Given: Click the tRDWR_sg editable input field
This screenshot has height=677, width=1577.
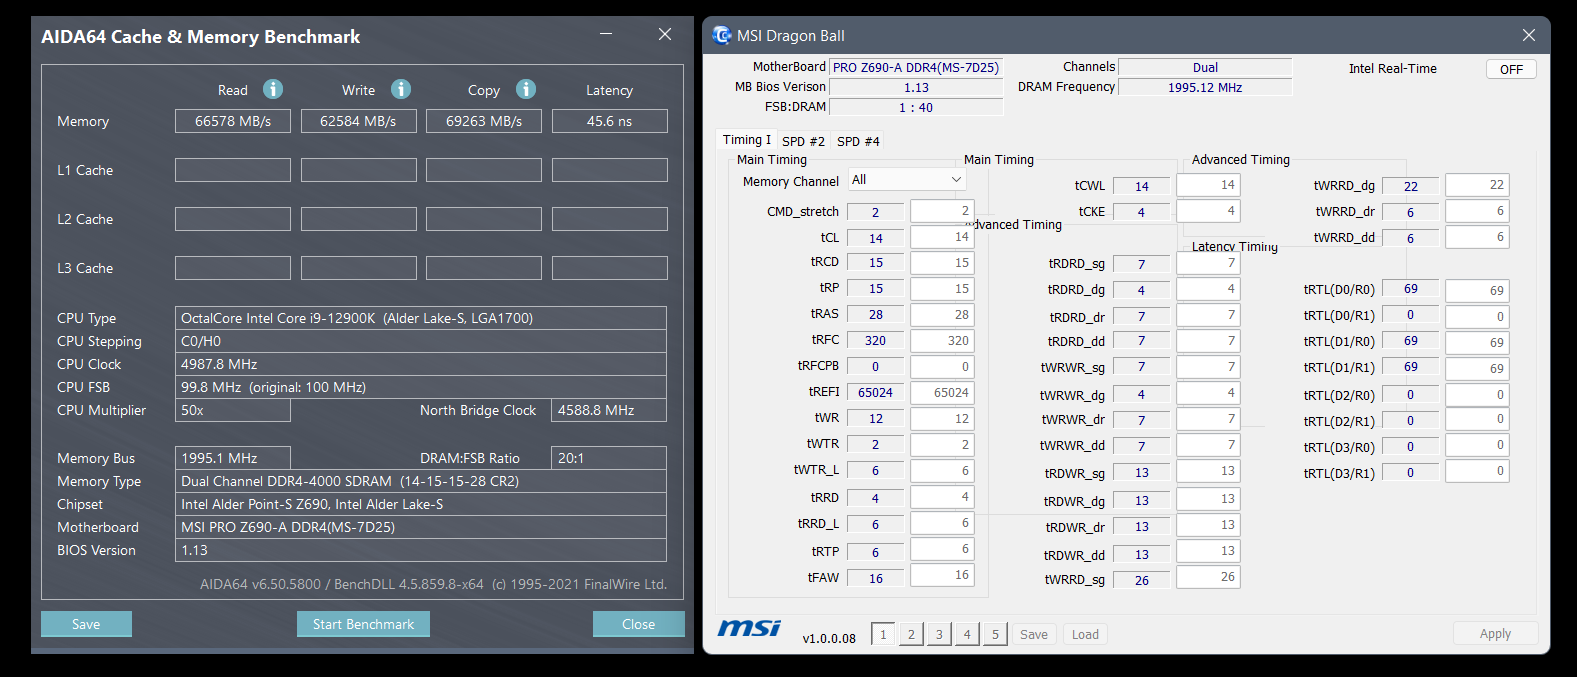Looking at the screenshot, I should [1208, 471].
